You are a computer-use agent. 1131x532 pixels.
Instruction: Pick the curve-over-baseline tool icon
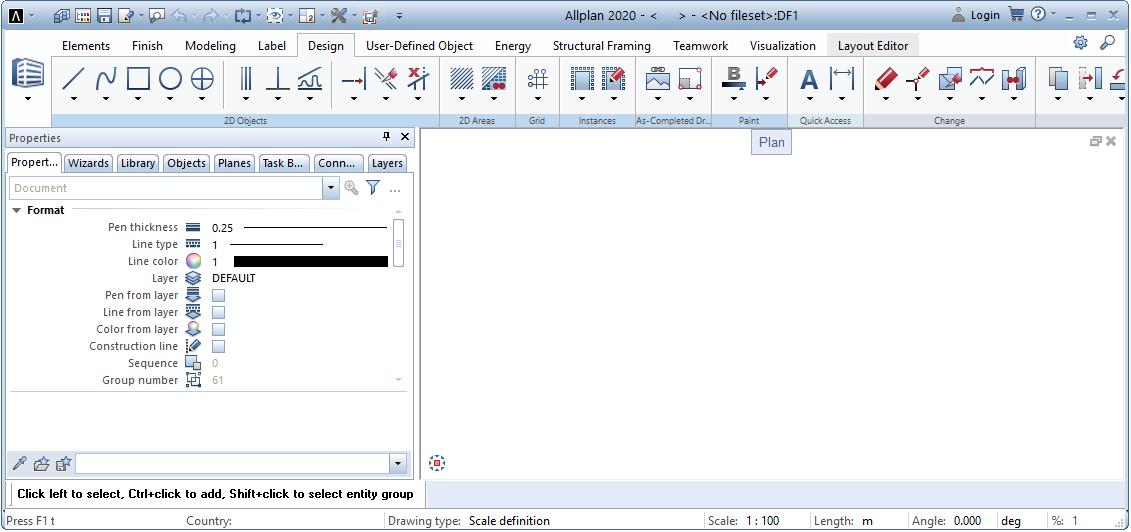pyautogui.click(x=309, y=79)
